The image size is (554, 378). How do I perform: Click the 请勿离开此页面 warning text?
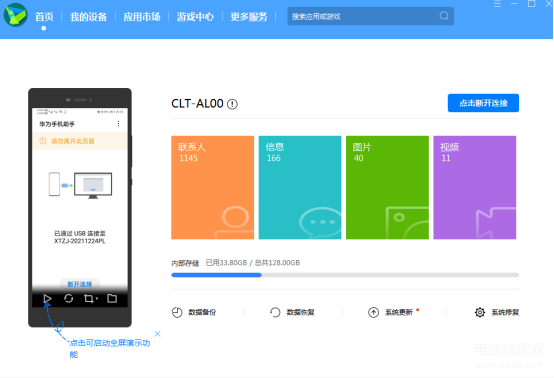73,141
